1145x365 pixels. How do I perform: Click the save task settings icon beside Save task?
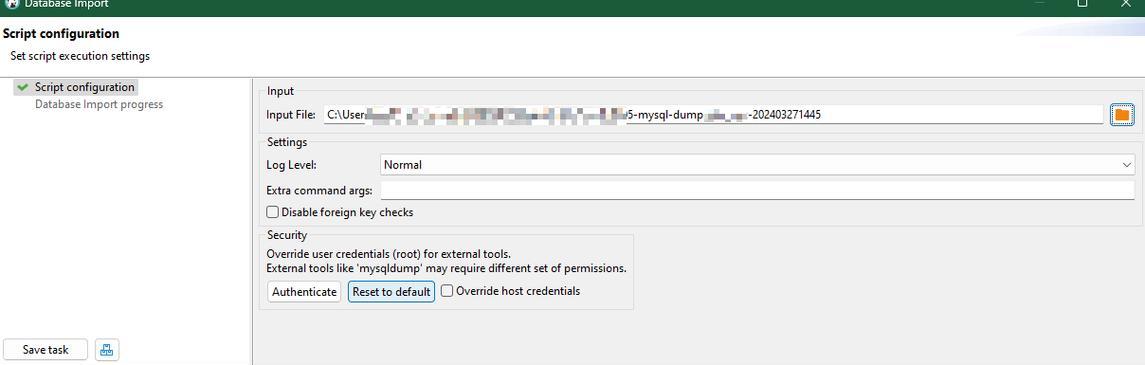(x=107, y=350)
